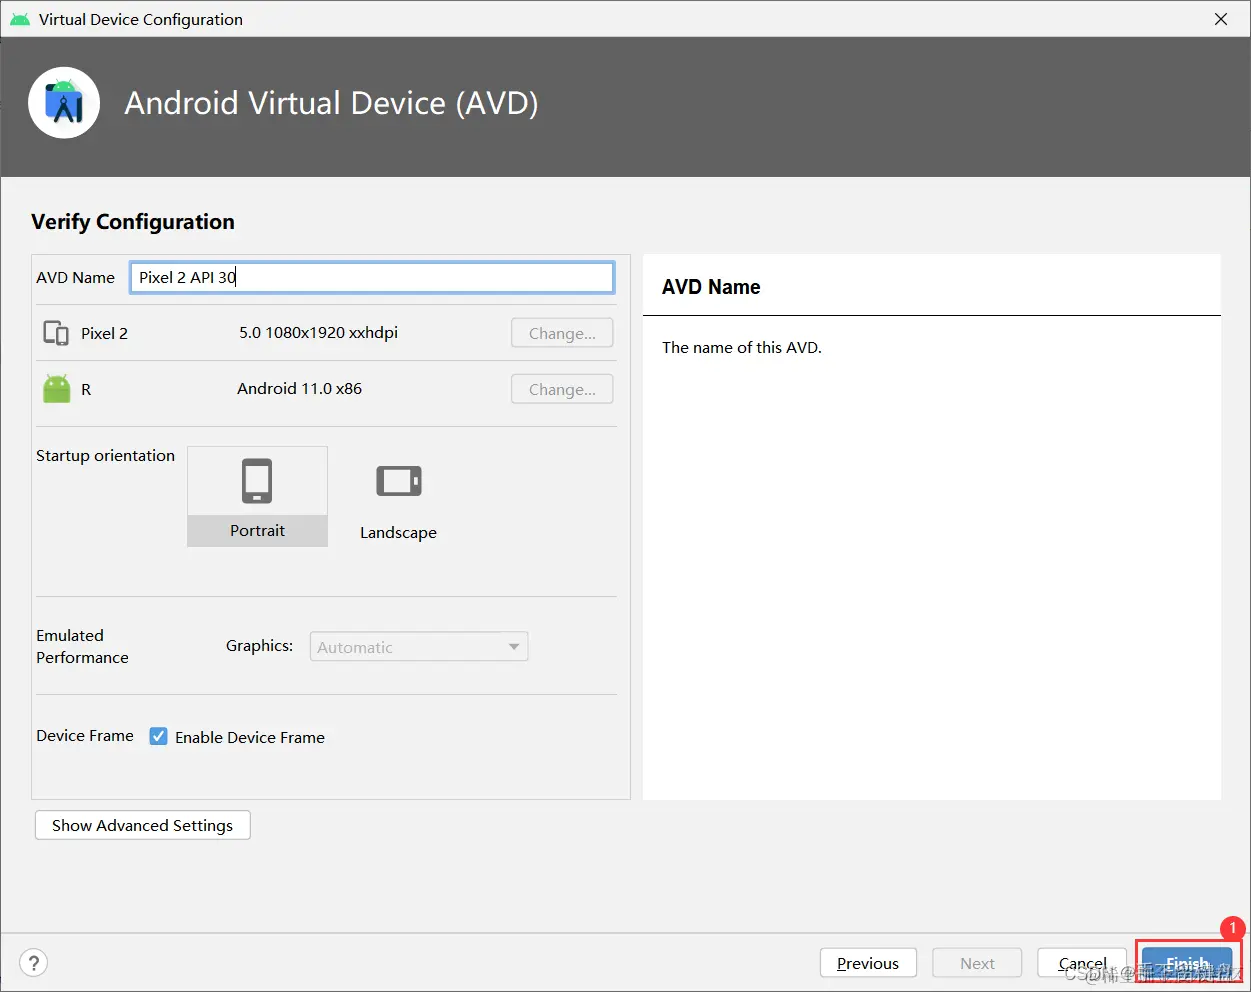Click the Android icon in title bar
Image resolution: width=1251 pixels, height=992 pixels.
[19, 19]
